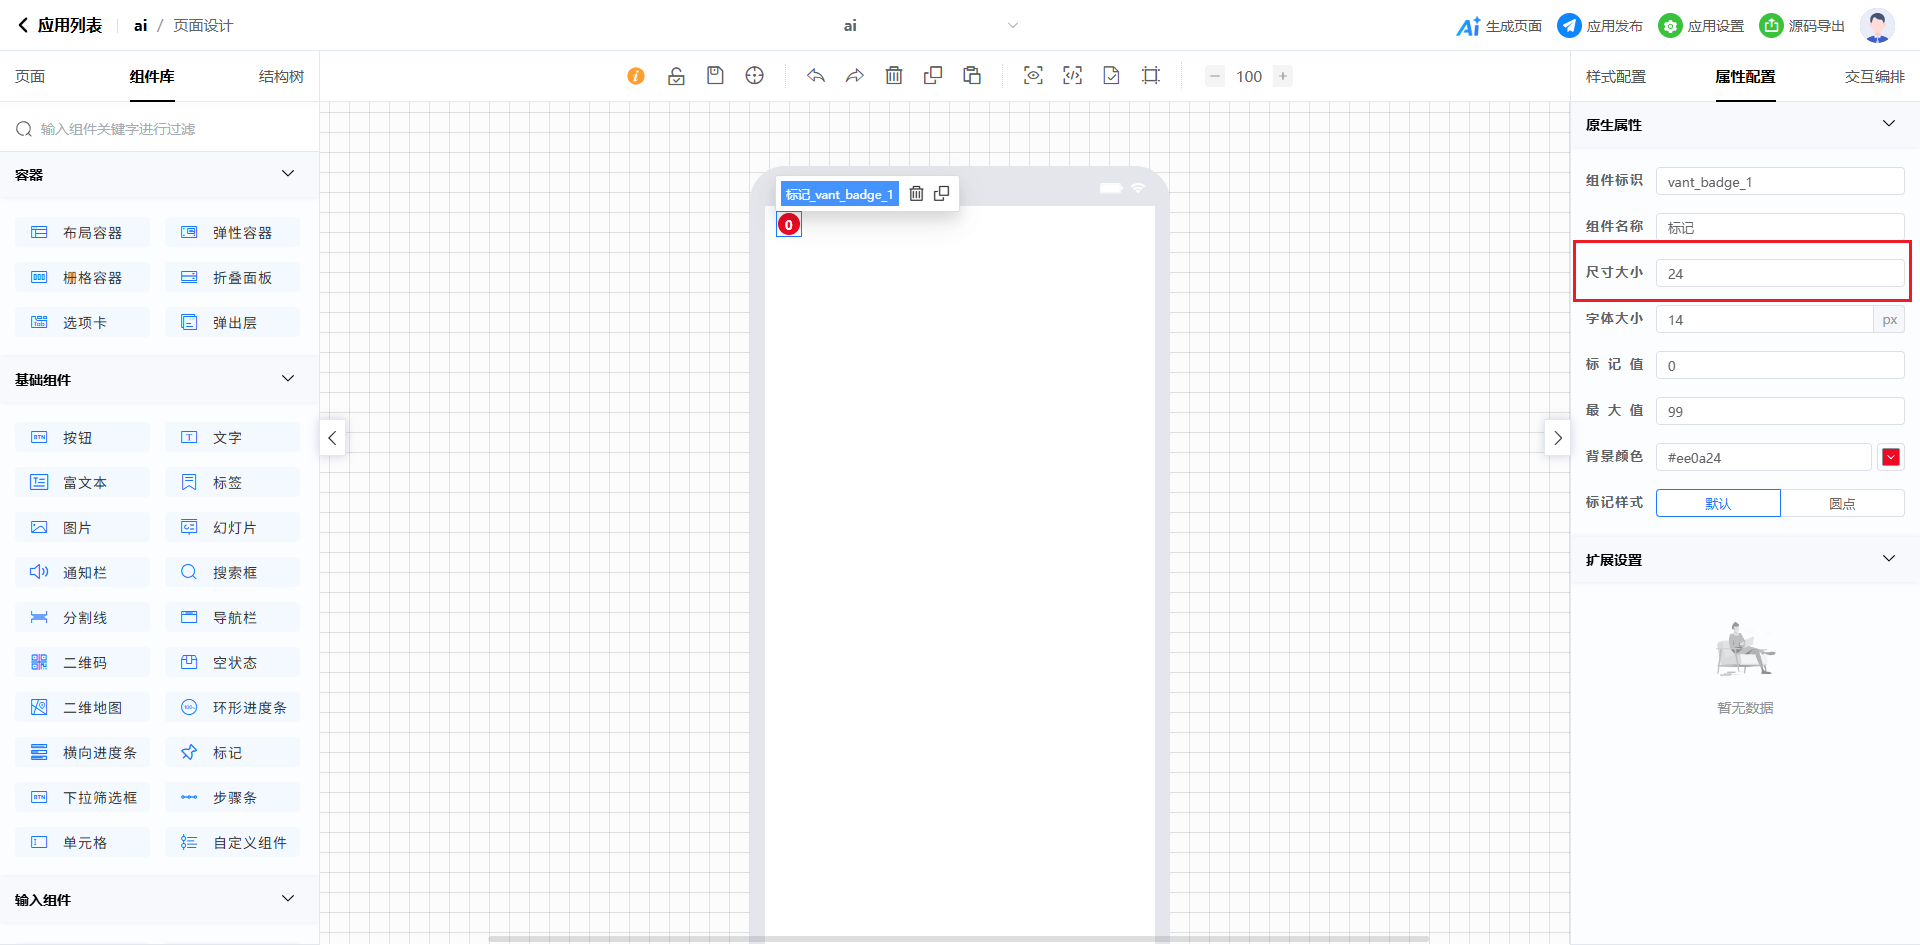Image resolution: width=1920 pixels, height=945 pixels.
Task: Click the toolbar unlock icon
Action: click(676, 76)
